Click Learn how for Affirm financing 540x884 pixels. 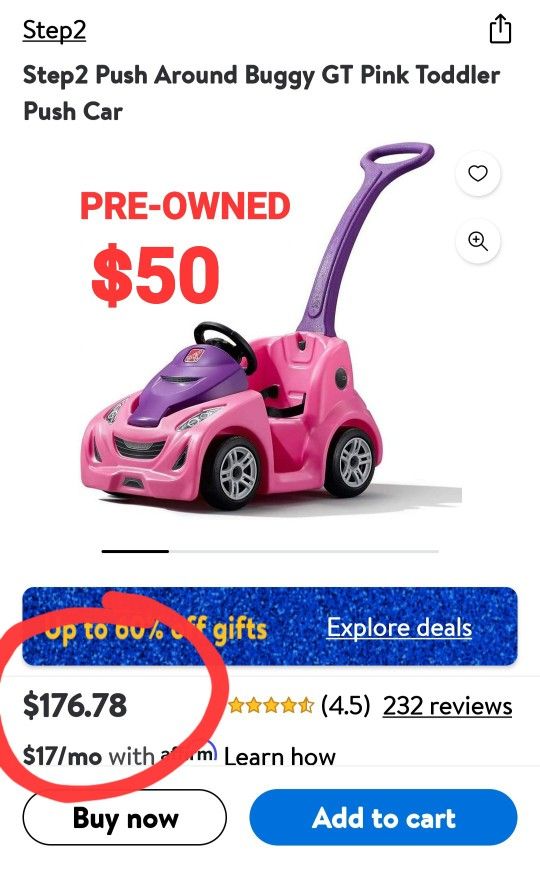click(x=280, y=756)
